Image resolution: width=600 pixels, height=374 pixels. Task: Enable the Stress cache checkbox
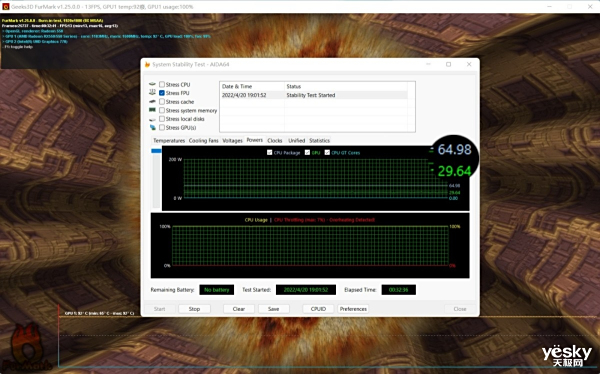click(162, 101)
